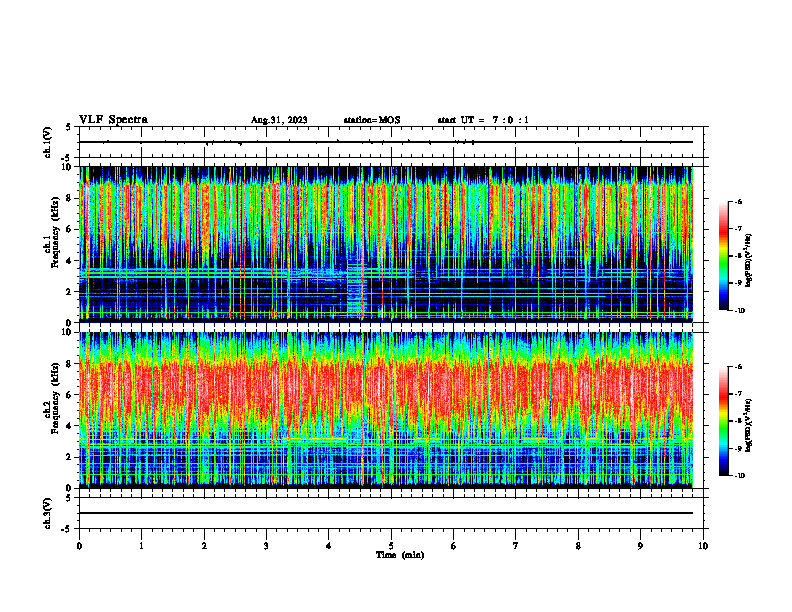The image size is (792, 612).
Task: Click the "Time (min)" axis label
Action: [400, 555]
